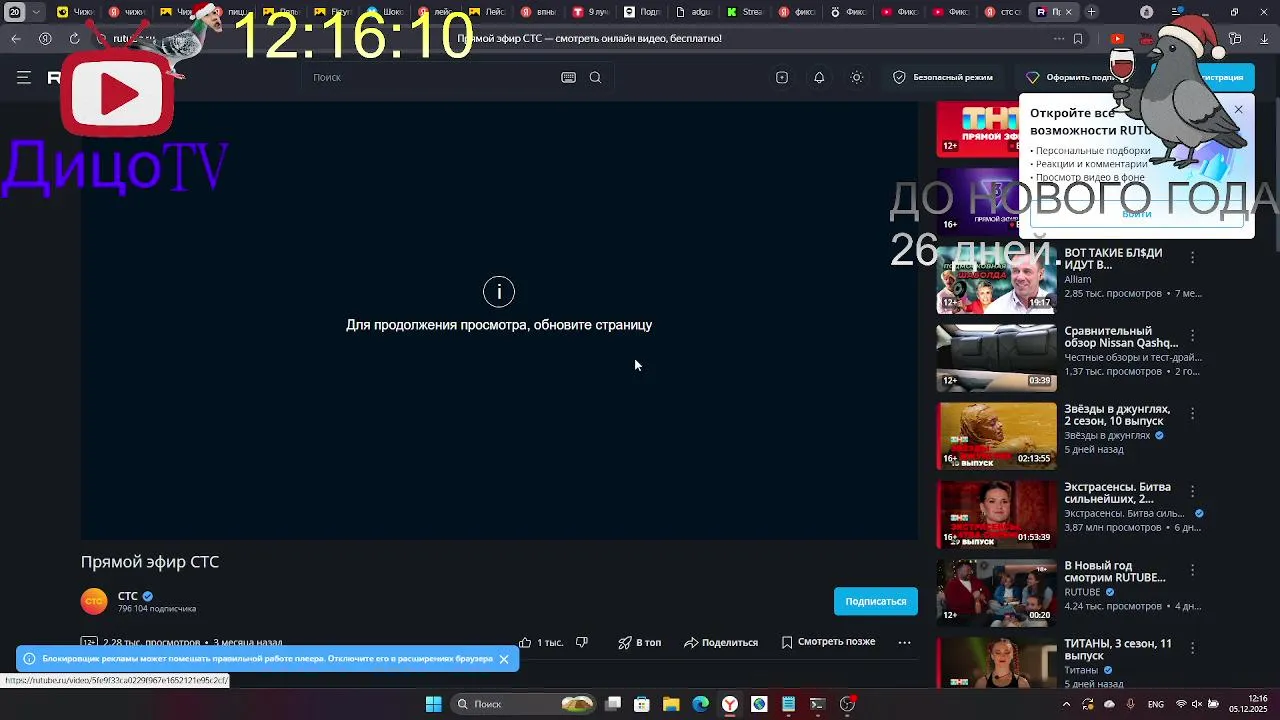
Task: Switch to the 9 луч browser tab
Action: [591, 12]
